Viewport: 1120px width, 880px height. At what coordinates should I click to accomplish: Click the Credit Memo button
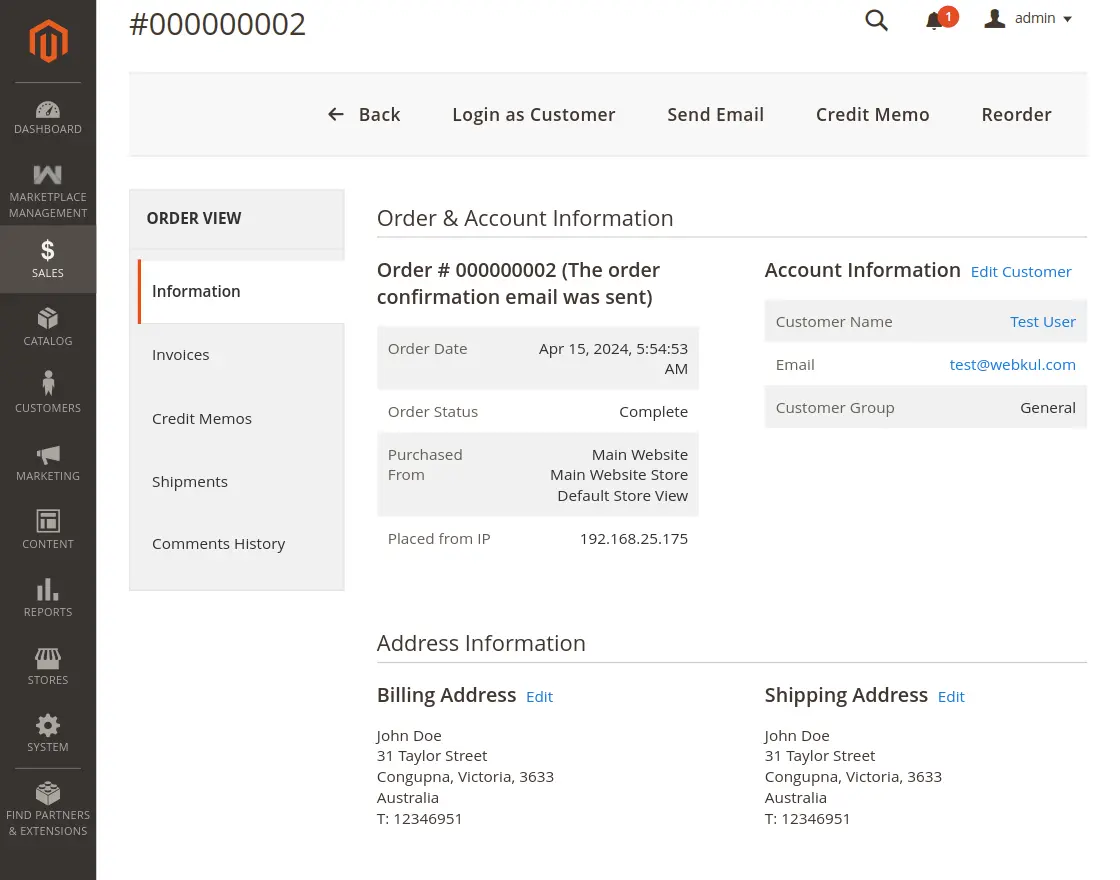[x=872, y=114]
